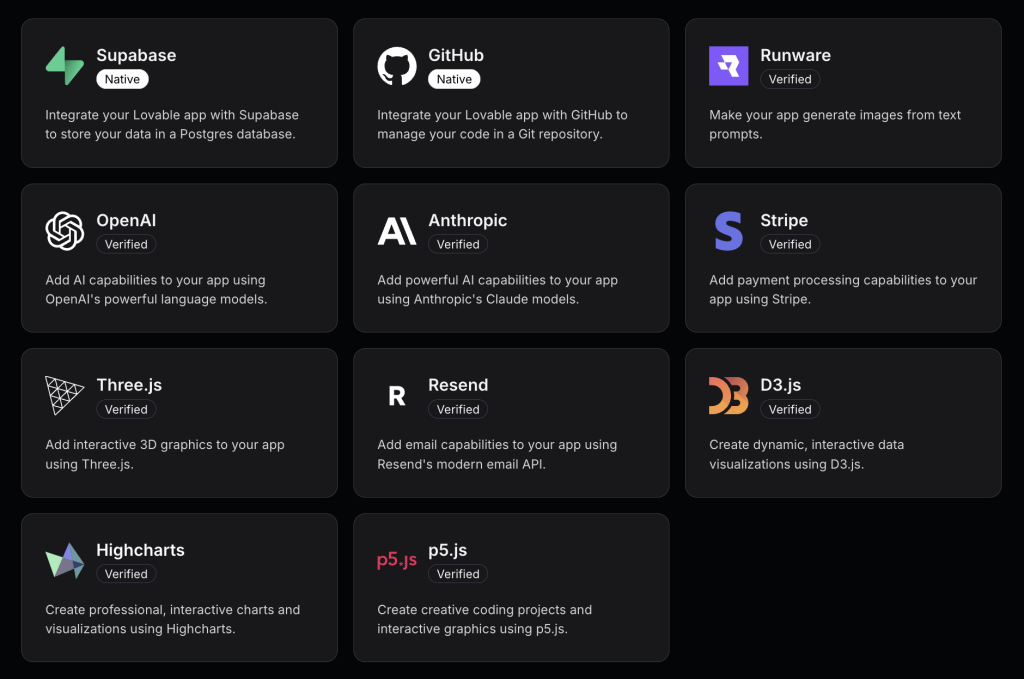Image resolution: width=1024 pixels, height=679 pixels.
Task: Click the orange D3.js logo
Action: 727,395
